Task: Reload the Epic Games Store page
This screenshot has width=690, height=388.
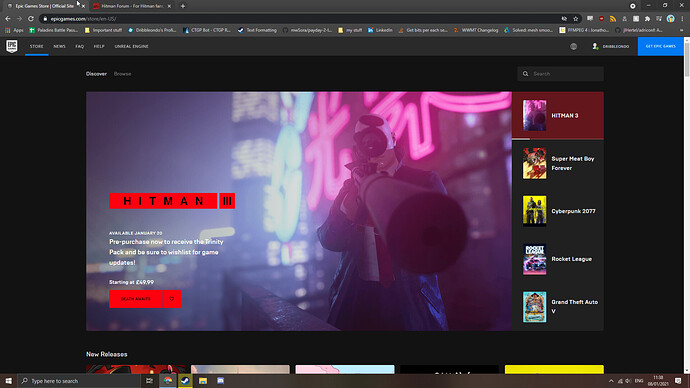Action: pyautogui.click(x=31, y=19)
